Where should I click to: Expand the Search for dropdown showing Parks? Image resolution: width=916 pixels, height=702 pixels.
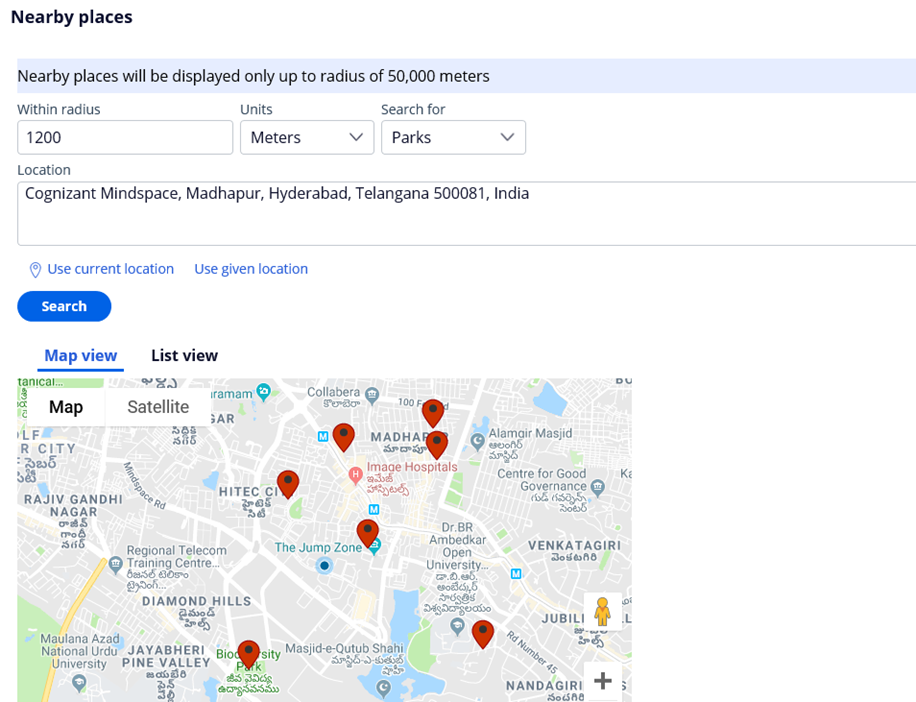click(x=453, y=137)
